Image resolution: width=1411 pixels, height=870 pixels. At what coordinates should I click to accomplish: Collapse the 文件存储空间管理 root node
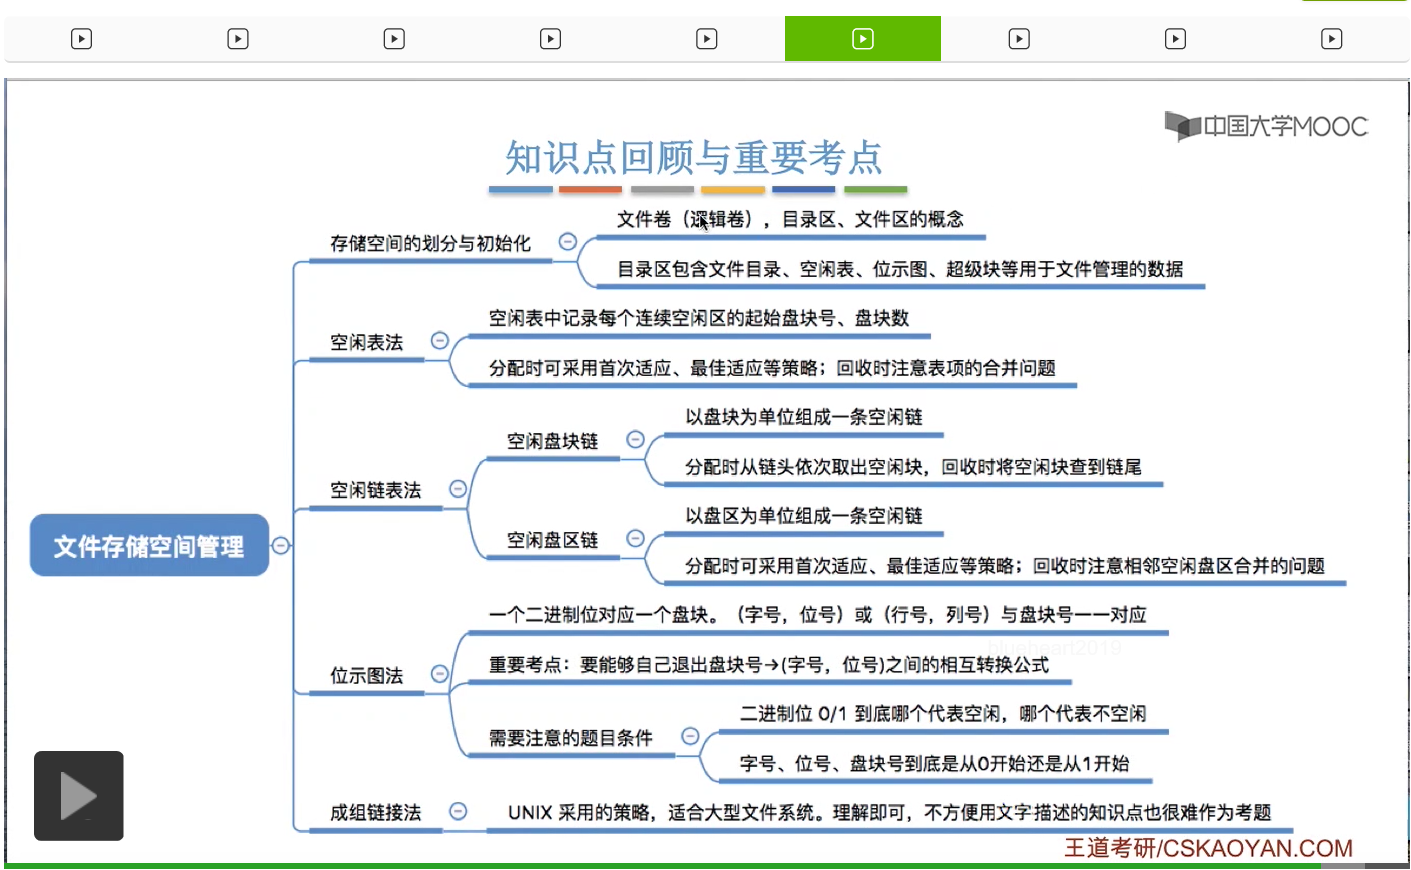[281, 545]
